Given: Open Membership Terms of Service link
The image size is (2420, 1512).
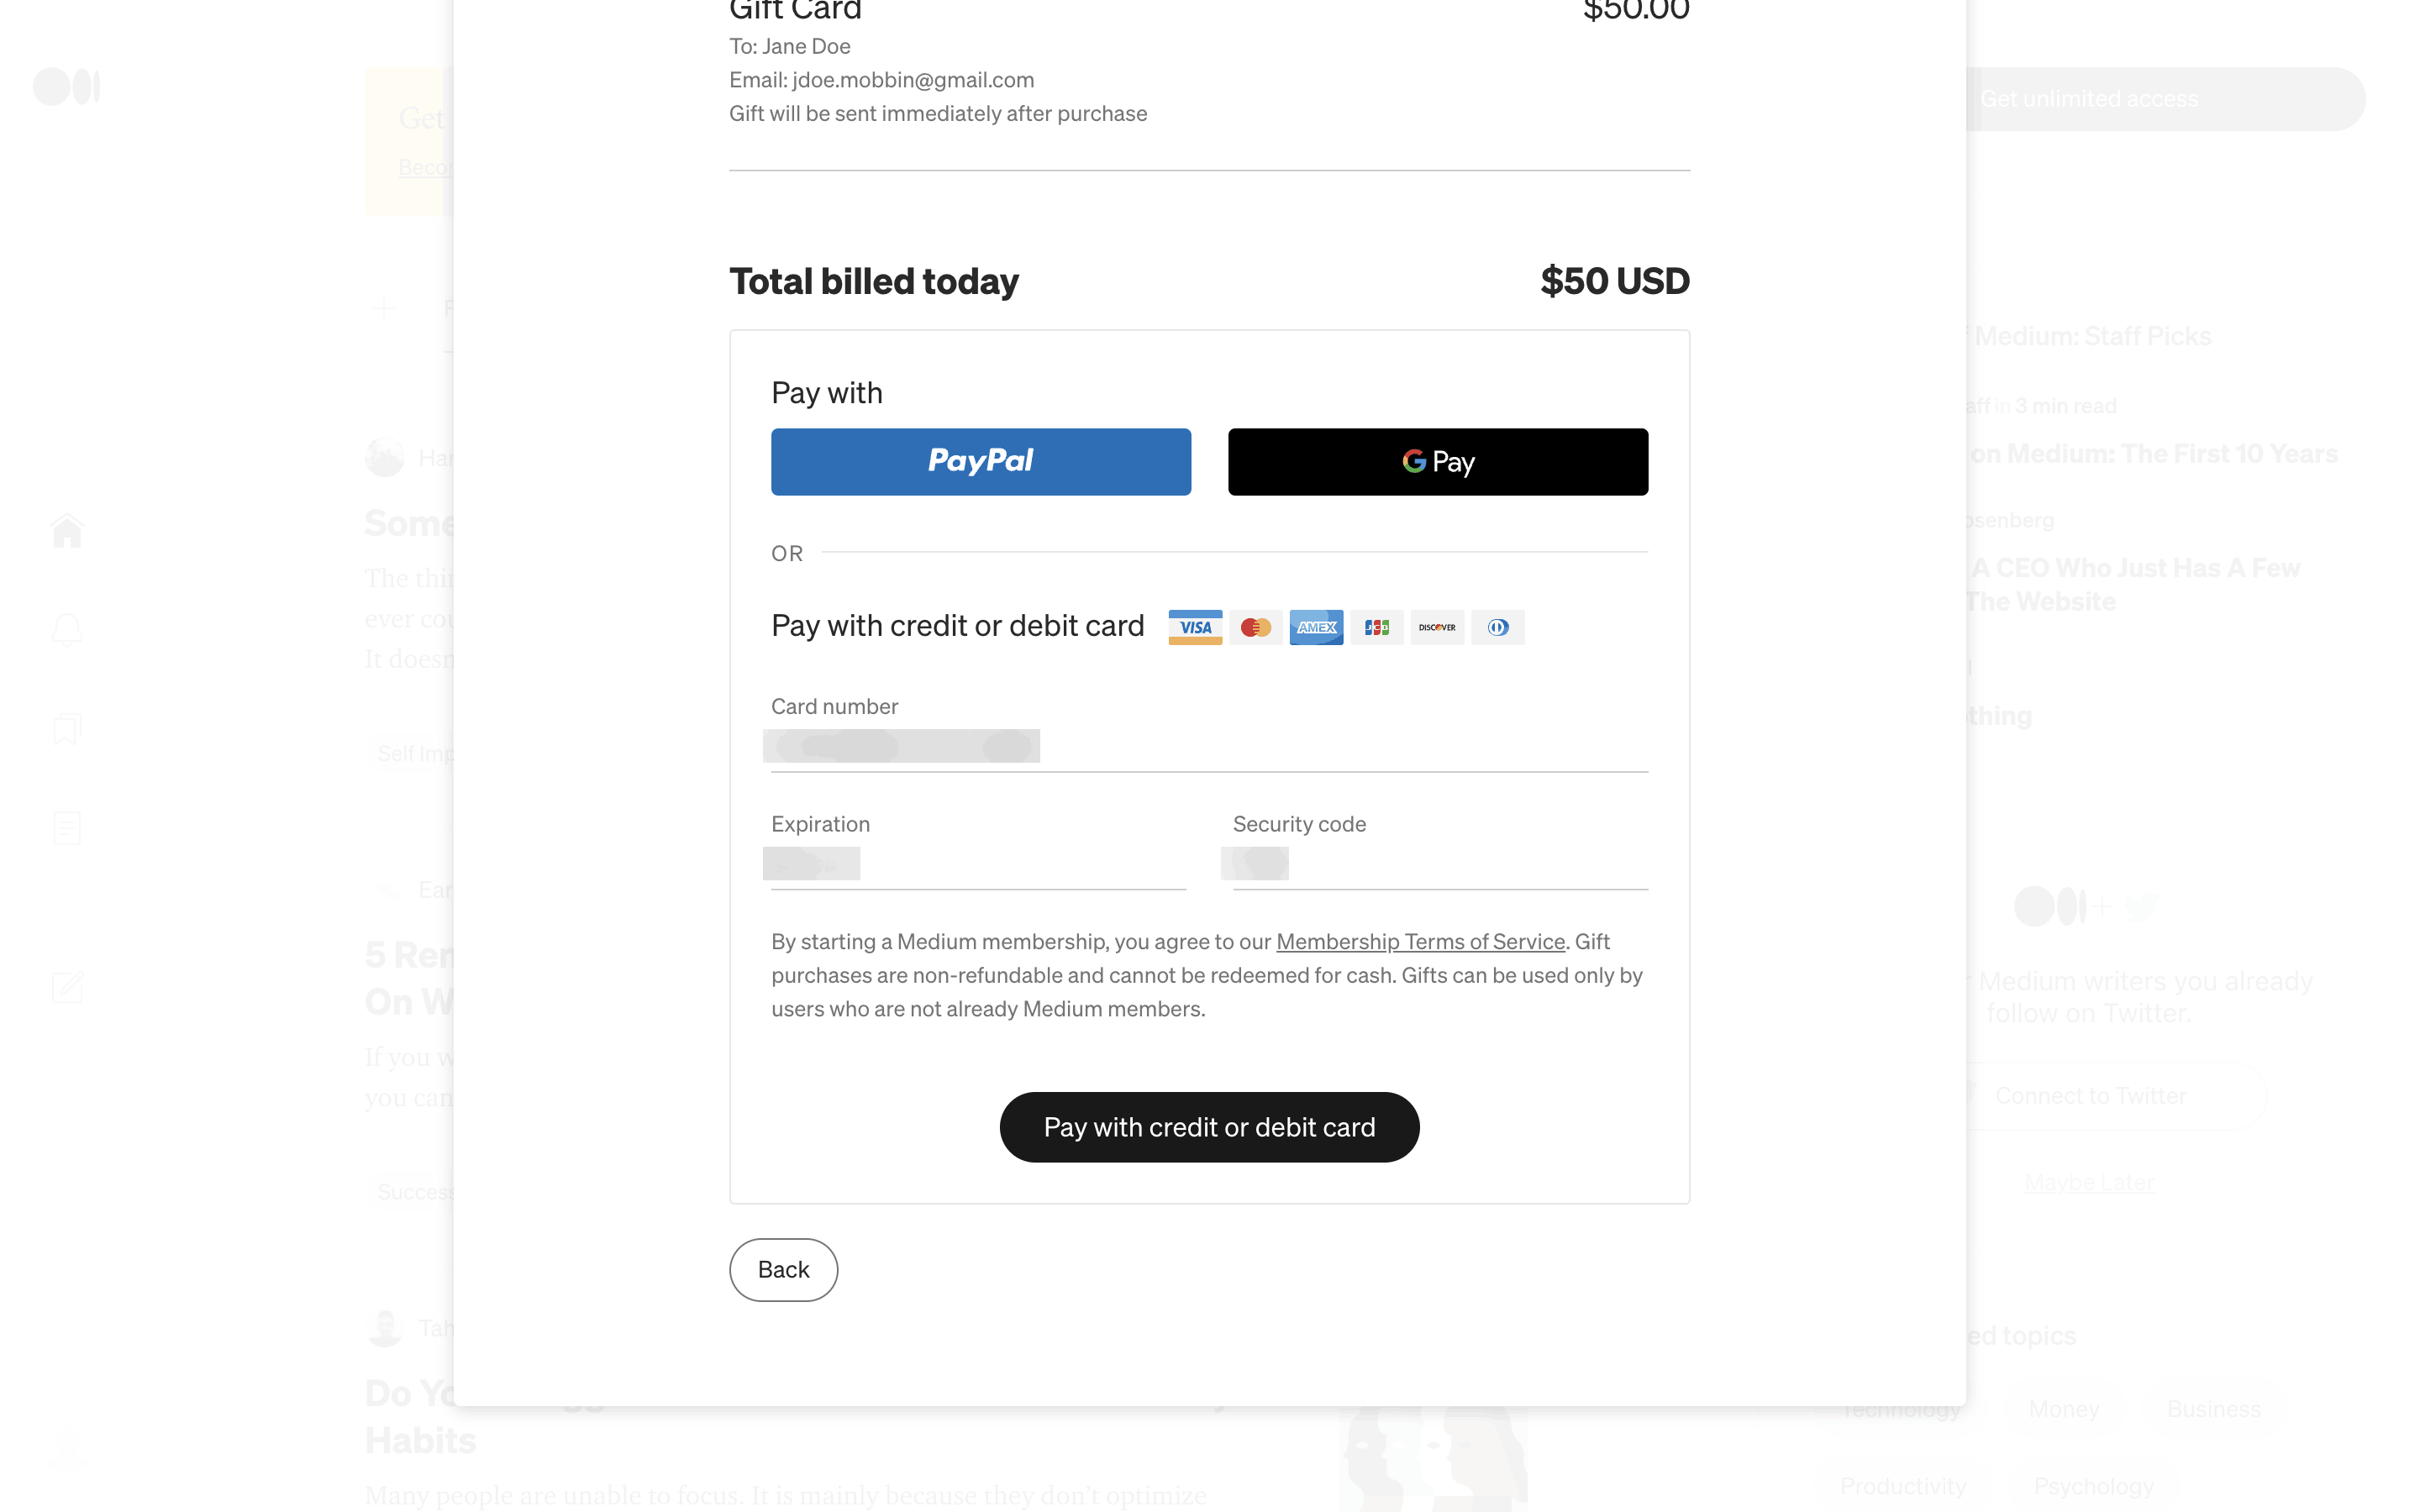Looking at the screenshot, I should click(1420, 942).
